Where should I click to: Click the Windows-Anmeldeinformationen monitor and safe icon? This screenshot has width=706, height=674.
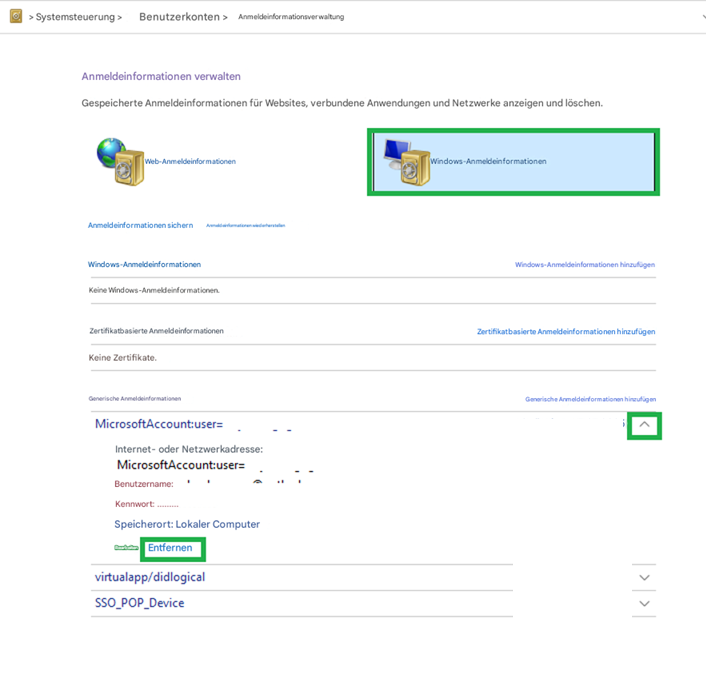pos(407,162)
